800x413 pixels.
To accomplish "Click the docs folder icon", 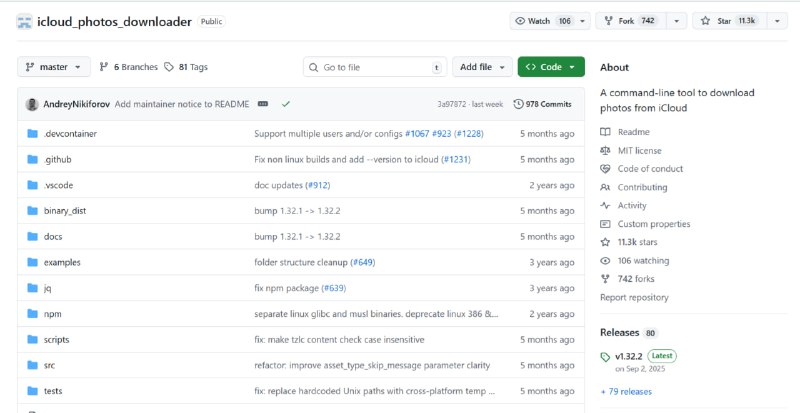I will point(33,236).
